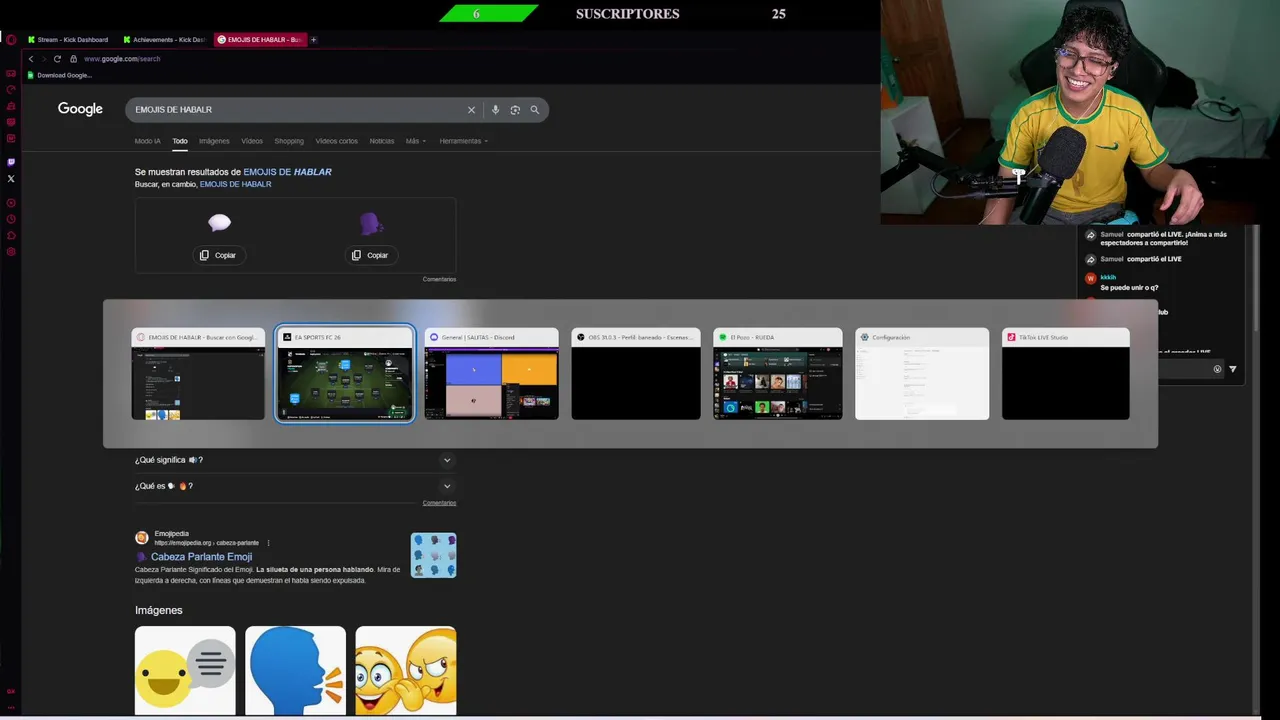
Task: Clear the Google search box with the X
Action: (x=471, y=110)
